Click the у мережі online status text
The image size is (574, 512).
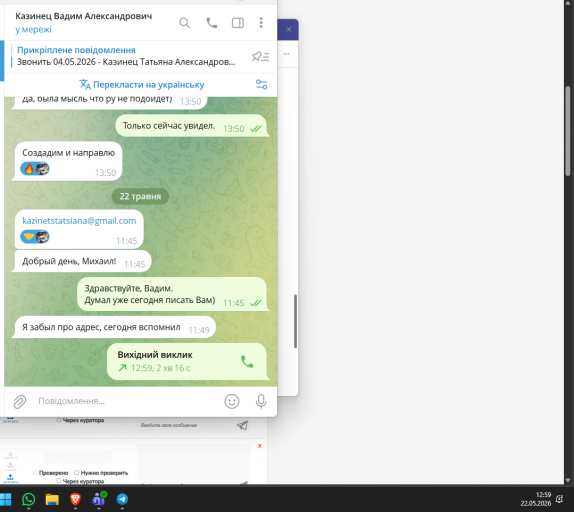pos(33,30)
